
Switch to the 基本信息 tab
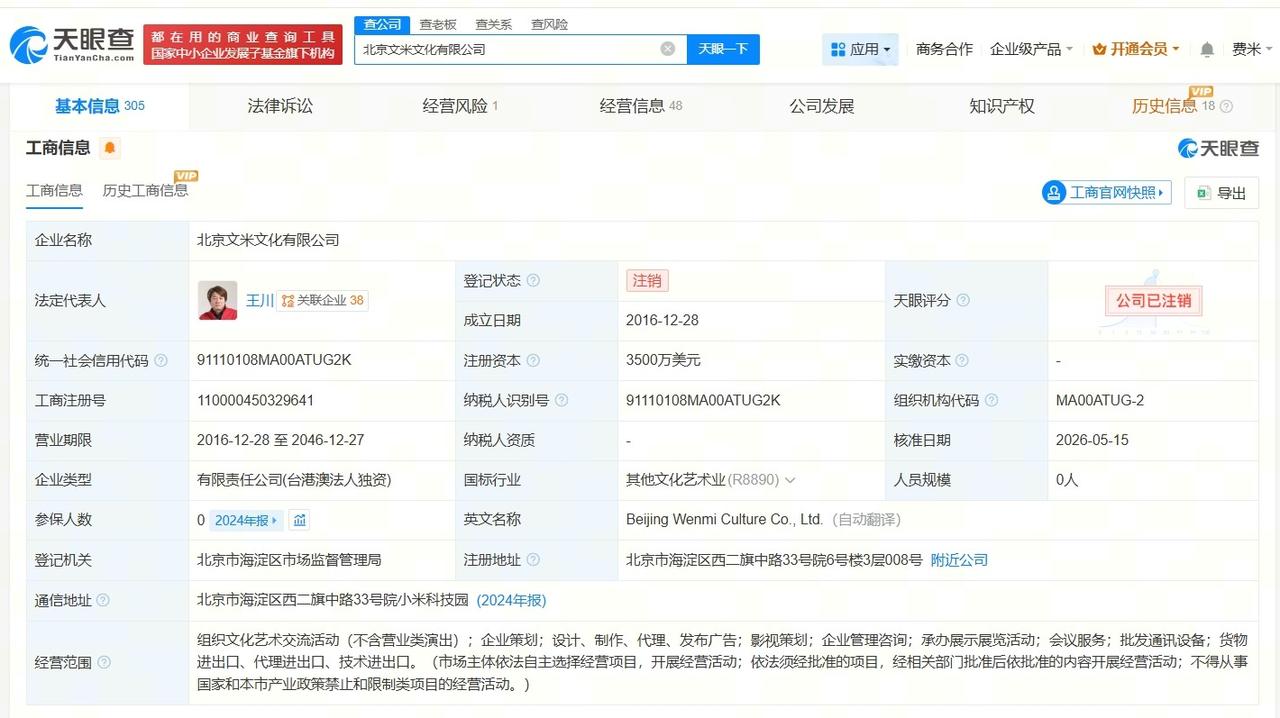(99, 106)
